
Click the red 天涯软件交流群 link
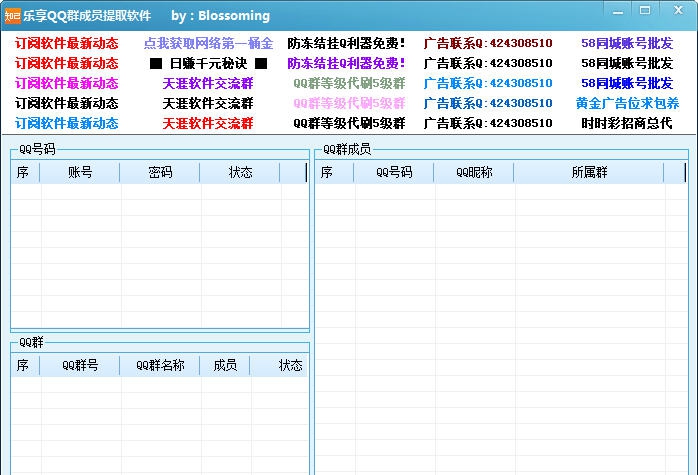point(208,123)
